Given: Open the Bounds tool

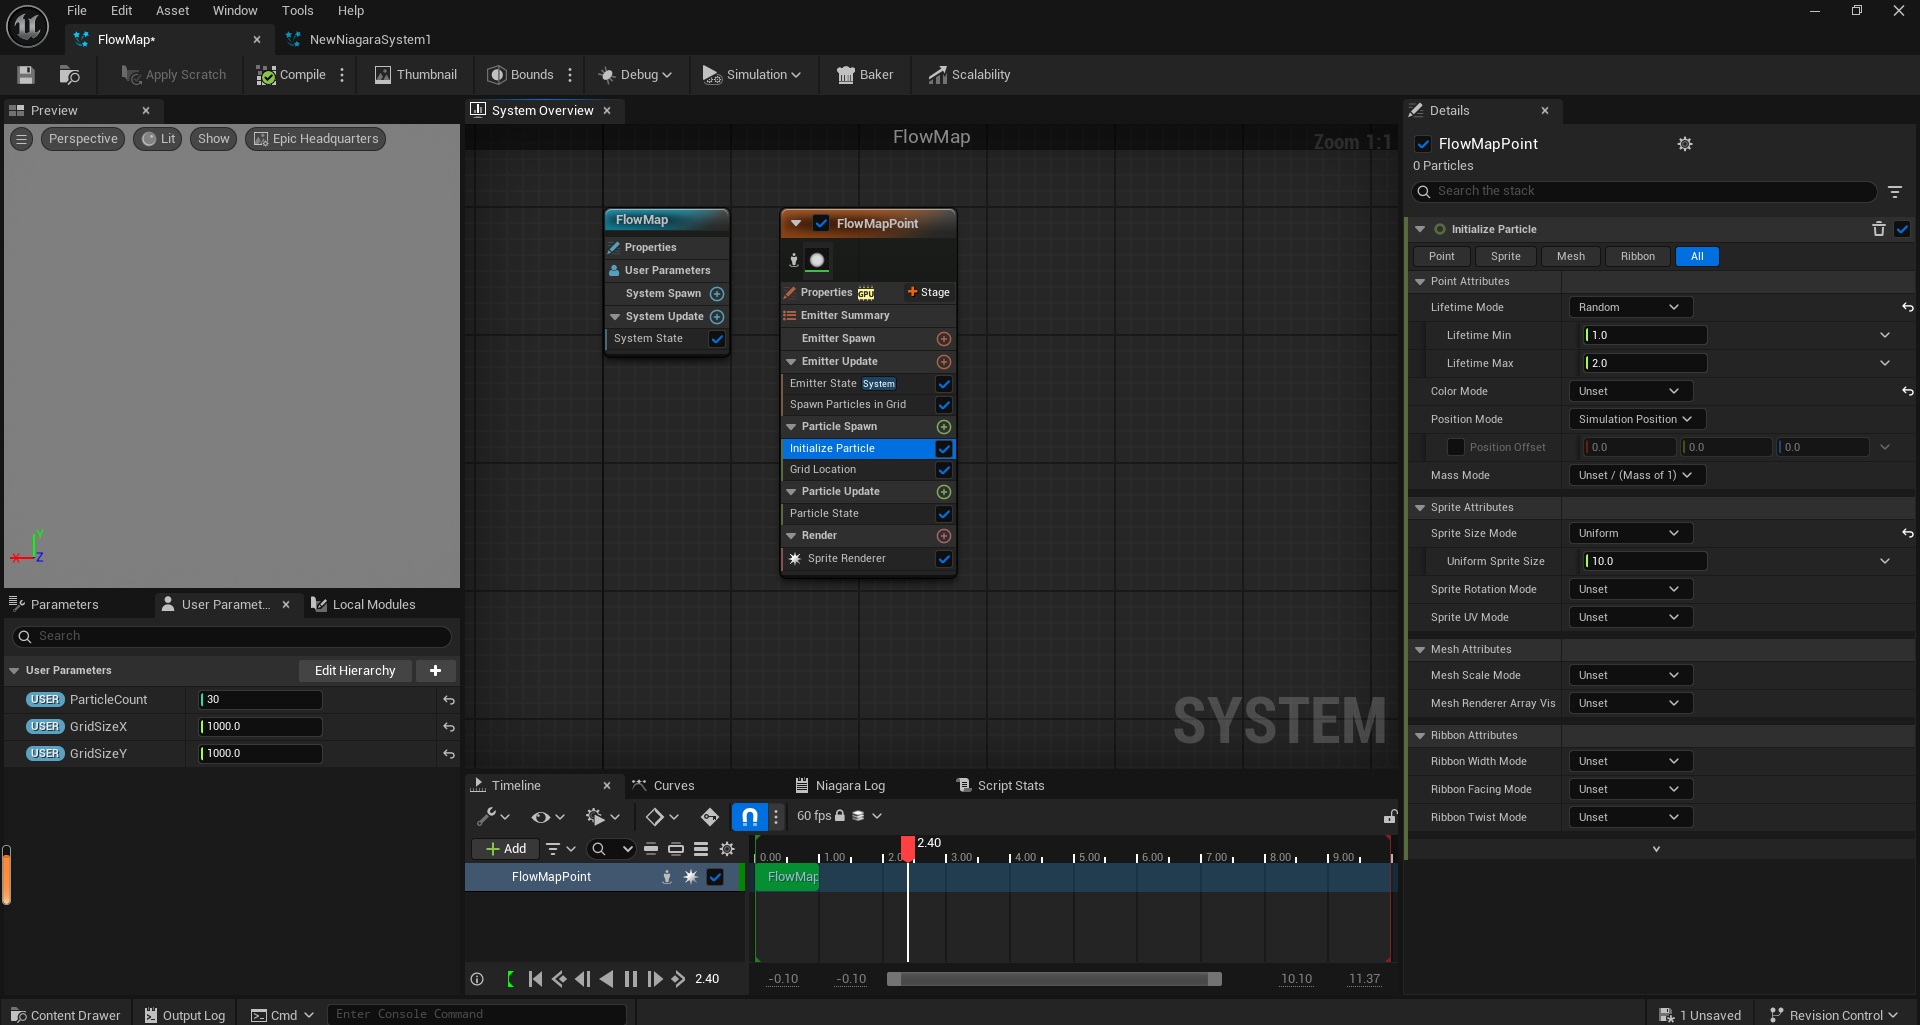Looking at the screenshot, I should click(521, 74).
